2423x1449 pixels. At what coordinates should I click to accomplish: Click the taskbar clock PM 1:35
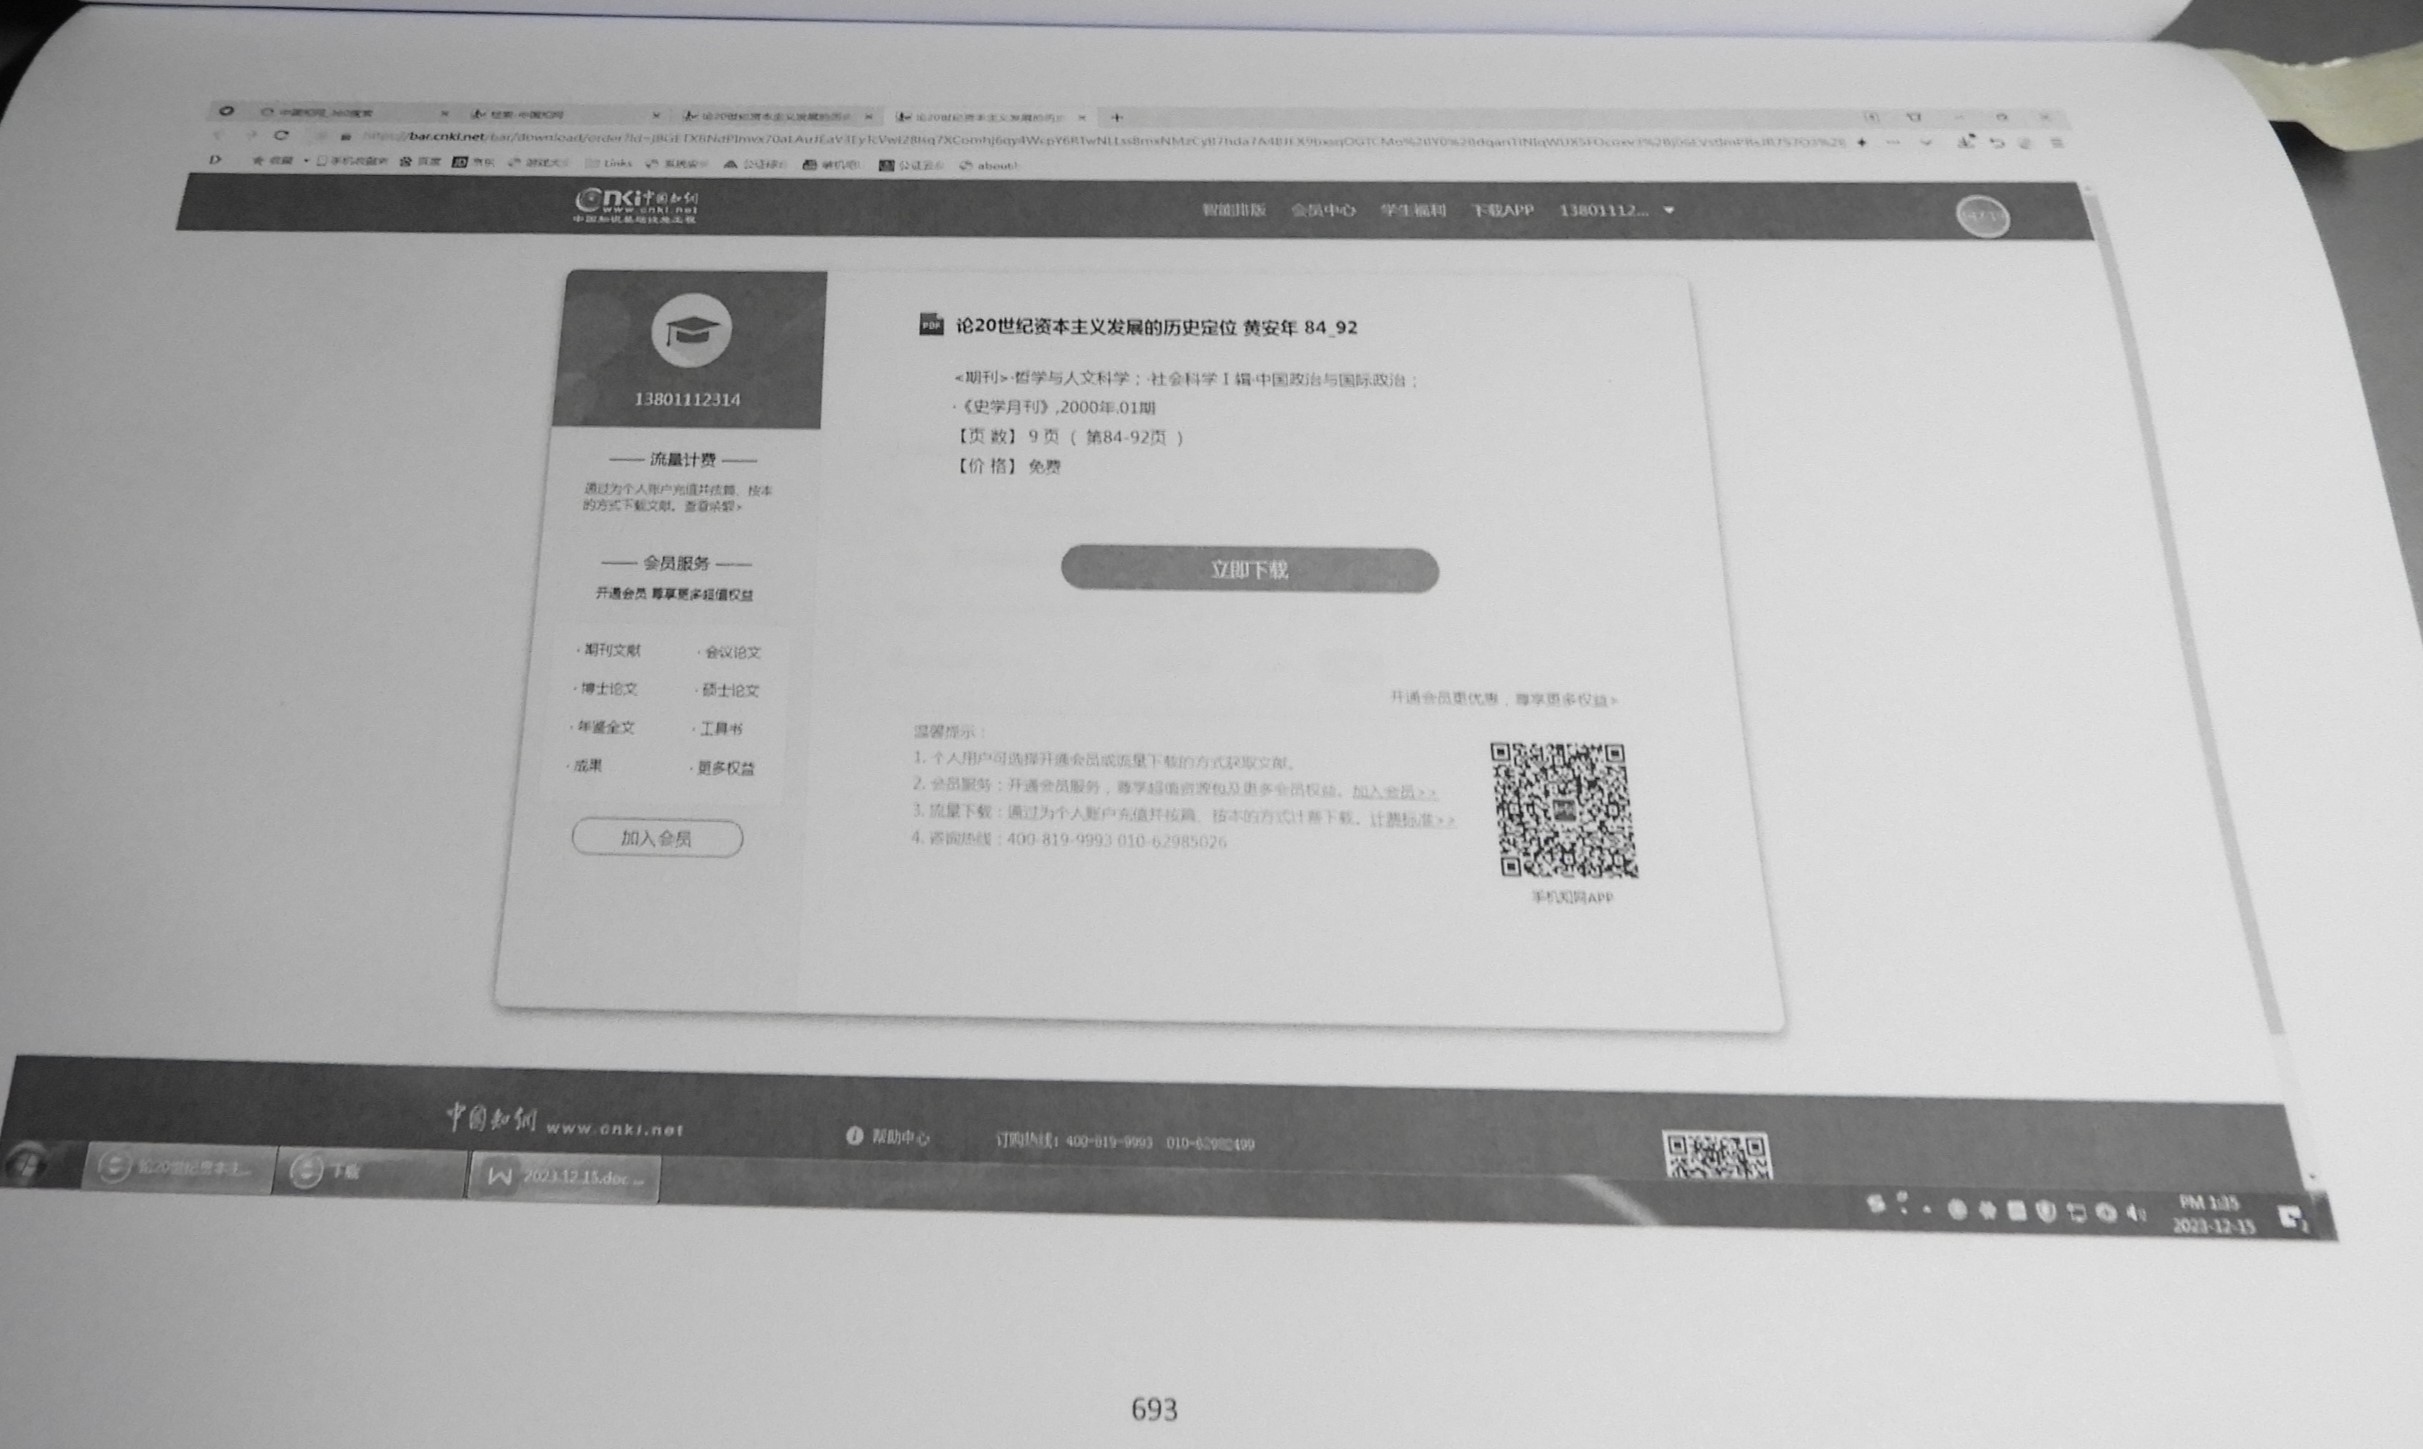[2212, 1215]
